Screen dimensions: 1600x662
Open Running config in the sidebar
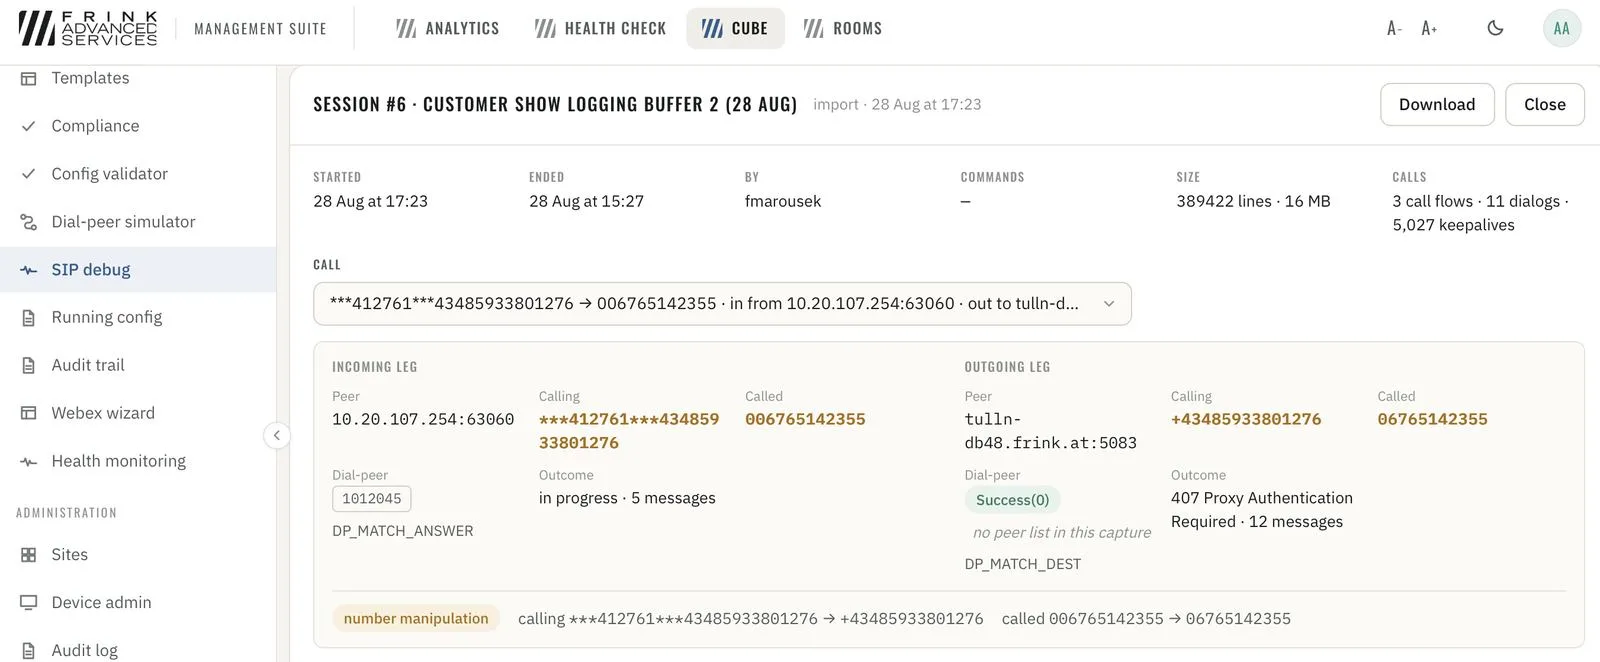138,318
